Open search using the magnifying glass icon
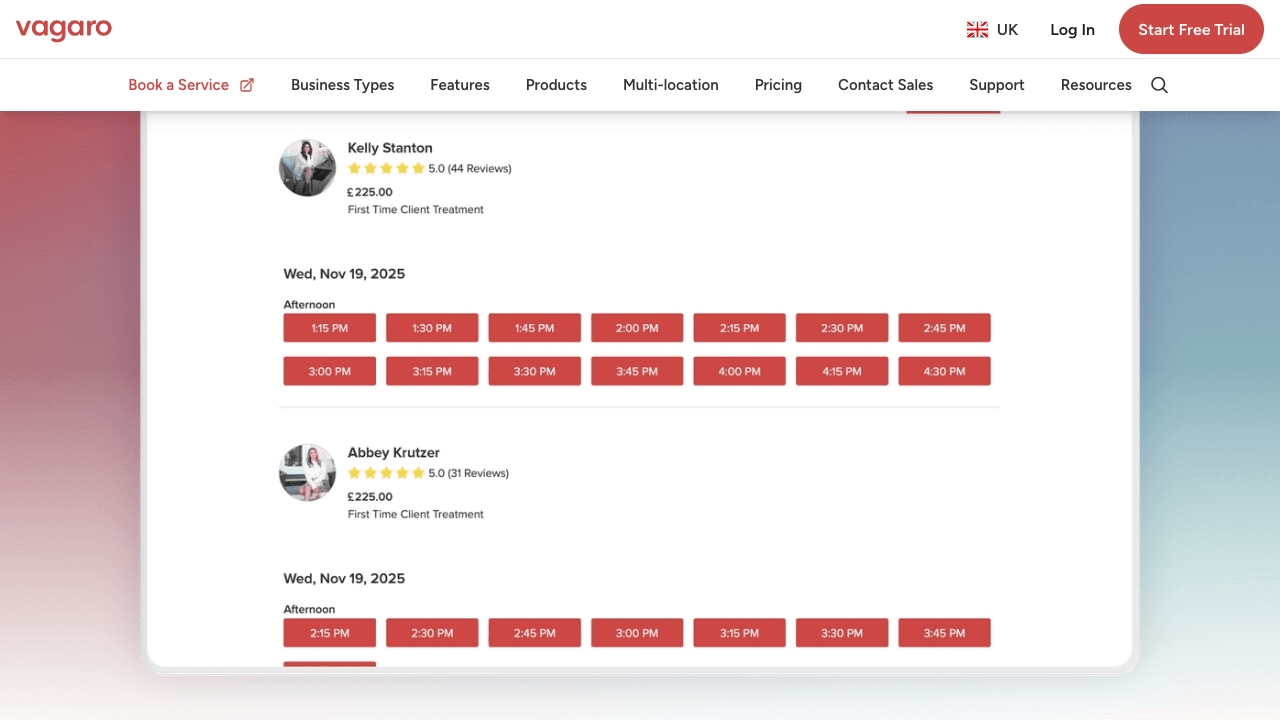The height and width of the screenshot is (720, 1280). coord(1159,85)
